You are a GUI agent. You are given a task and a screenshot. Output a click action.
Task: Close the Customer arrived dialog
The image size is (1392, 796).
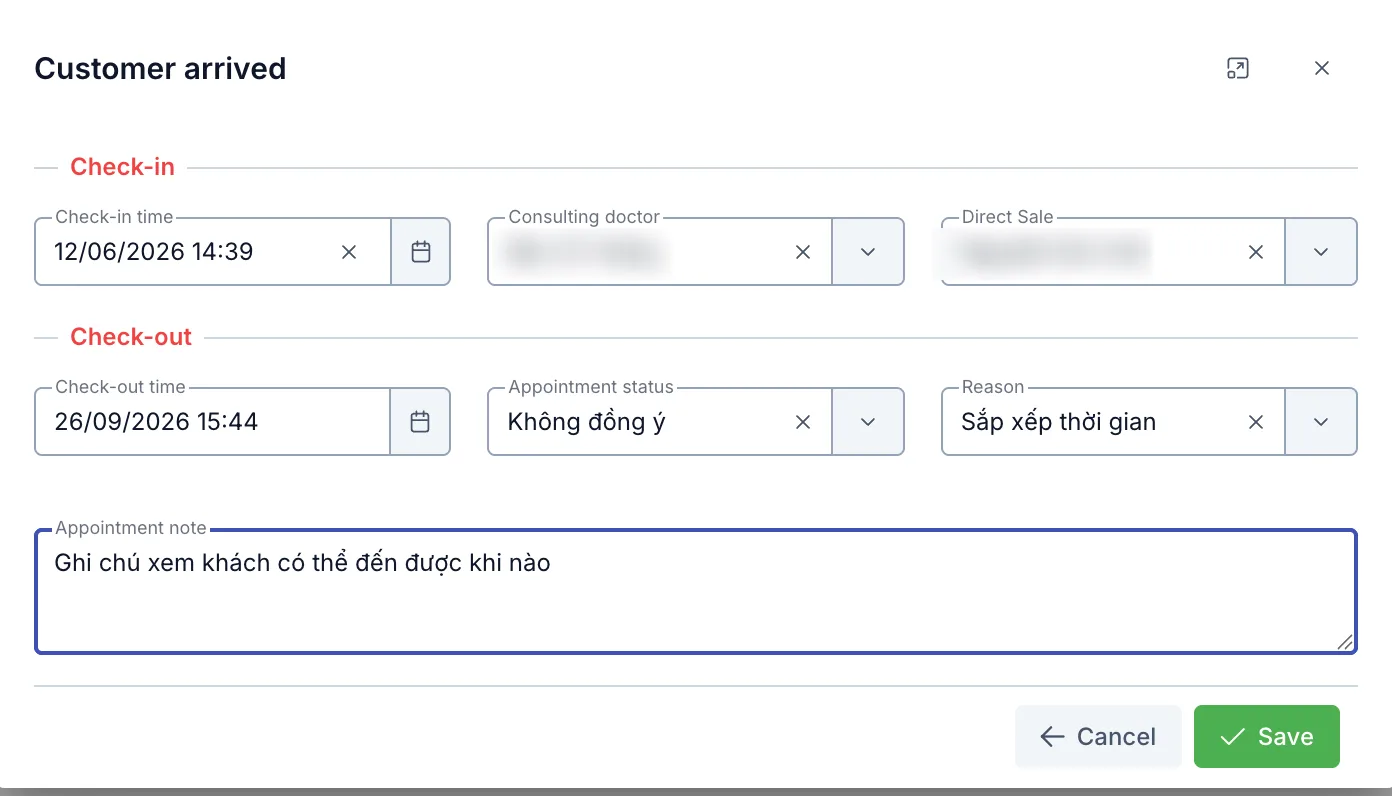click(x=1322, y=68)
